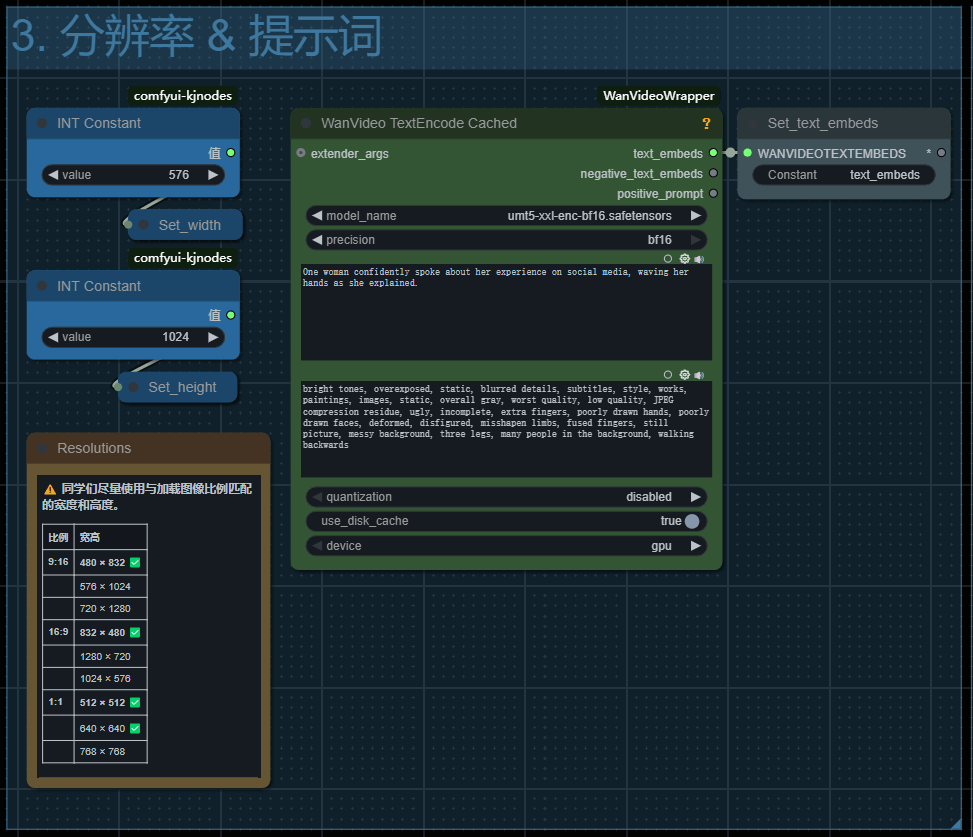Click the collapse dot on Set_width node

coord(144,225)
